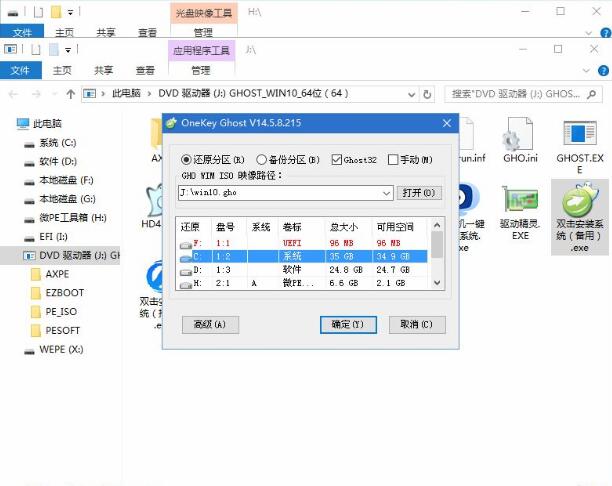The width and height of the screenshot is (612, 486).
Task: Expand the address bar history dropdown
Action: [414, 93]
